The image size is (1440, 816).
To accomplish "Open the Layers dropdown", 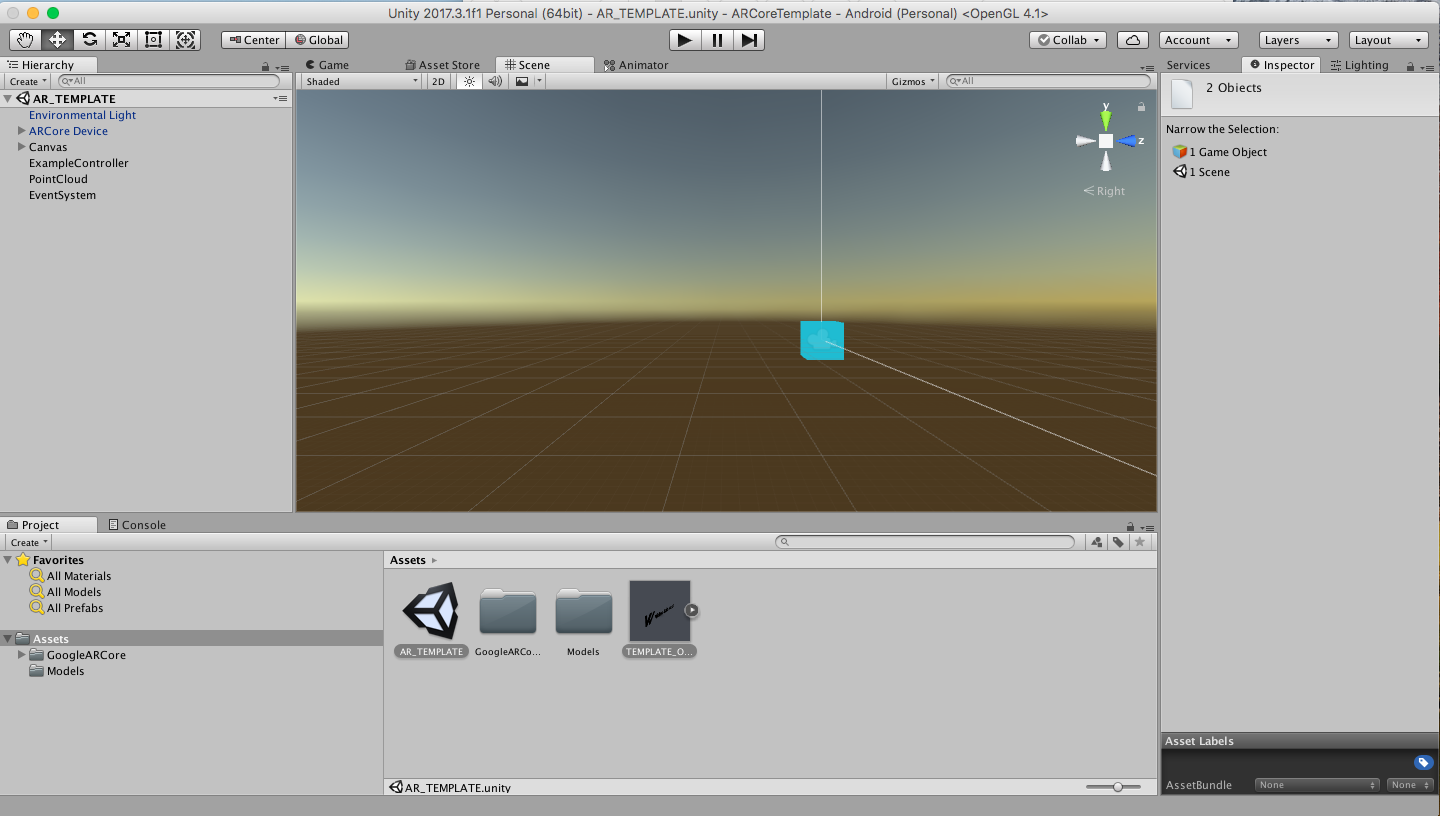I will (1297, 40).
